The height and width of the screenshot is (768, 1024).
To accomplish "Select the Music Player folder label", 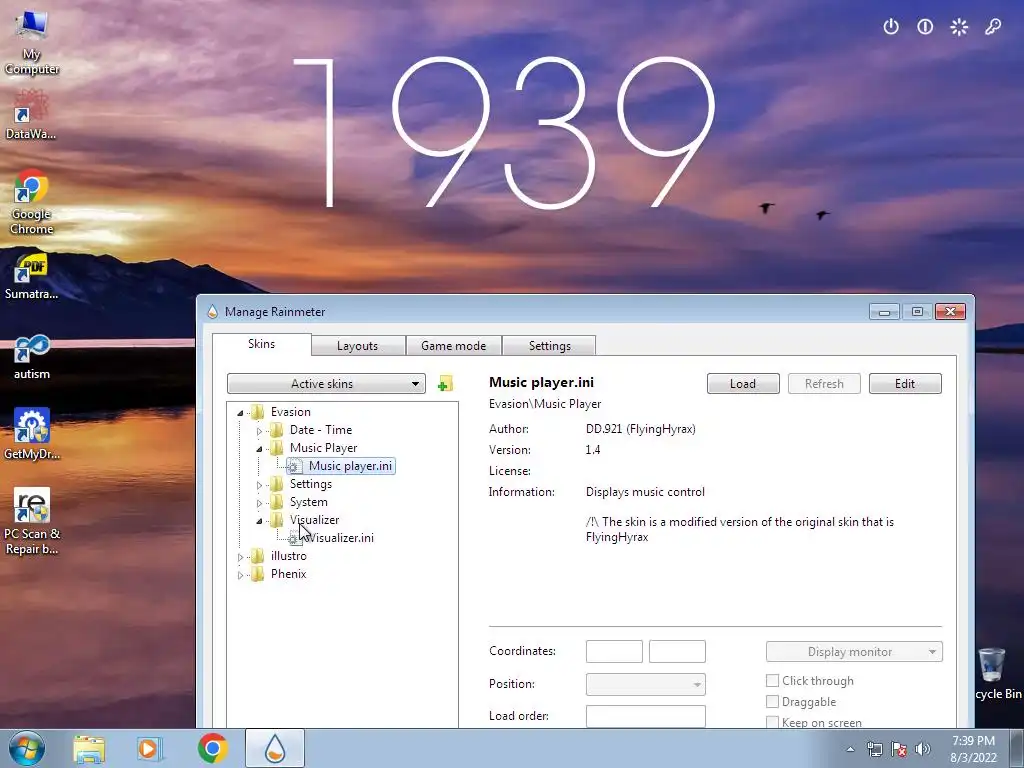I will [x=323, y=448].
